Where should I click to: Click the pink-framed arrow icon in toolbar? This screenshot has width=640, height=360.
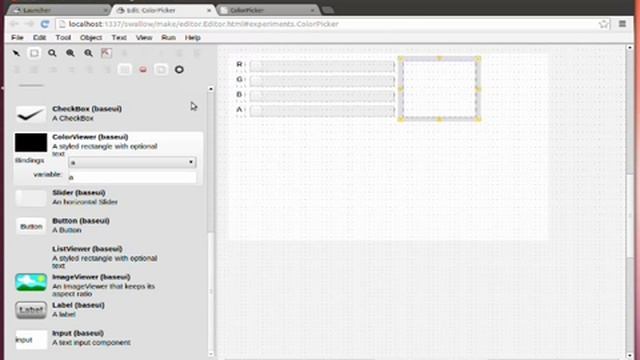tap(106, 53)
